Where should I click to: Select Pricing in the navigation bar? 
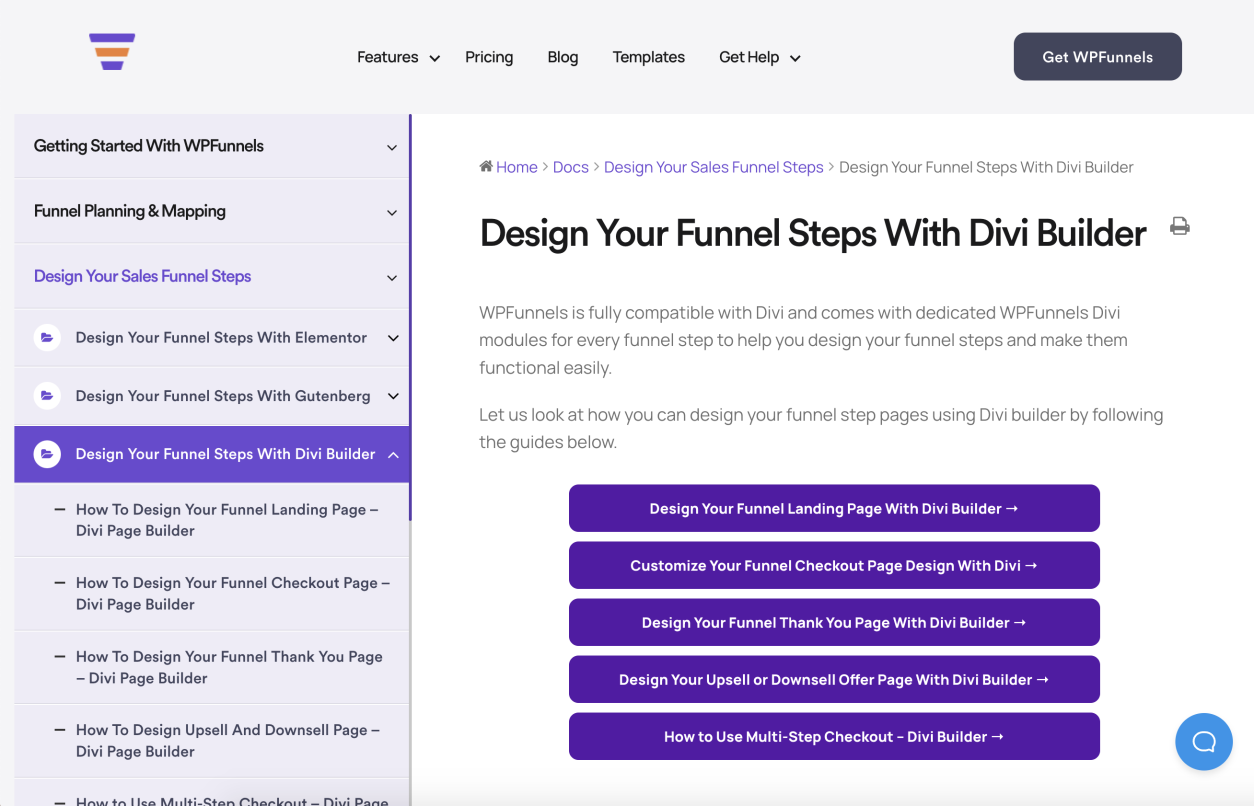pos(489,57)
